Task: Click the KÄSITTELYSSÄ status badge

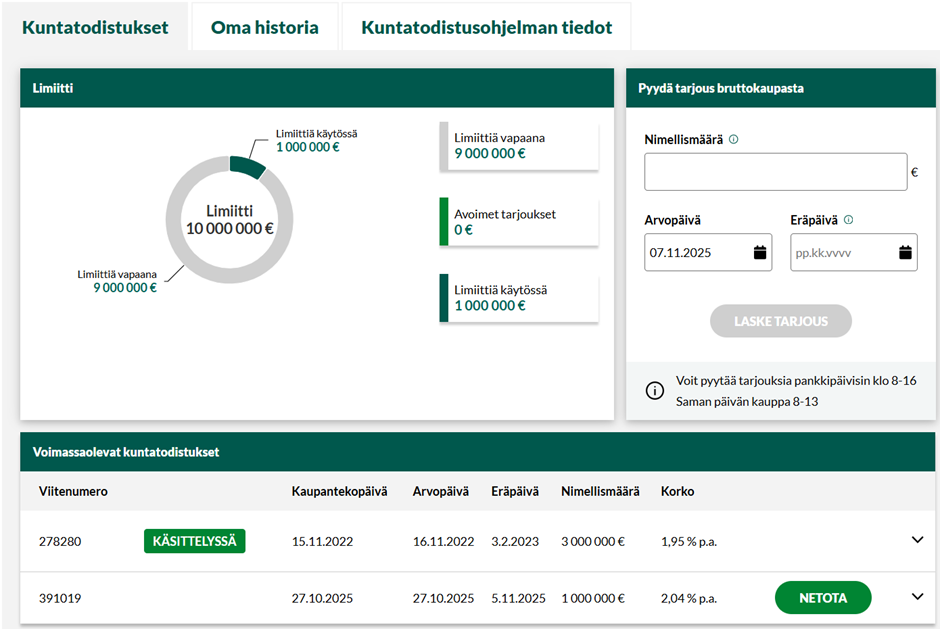Action: pyautogui.click(x=195, y=541)
